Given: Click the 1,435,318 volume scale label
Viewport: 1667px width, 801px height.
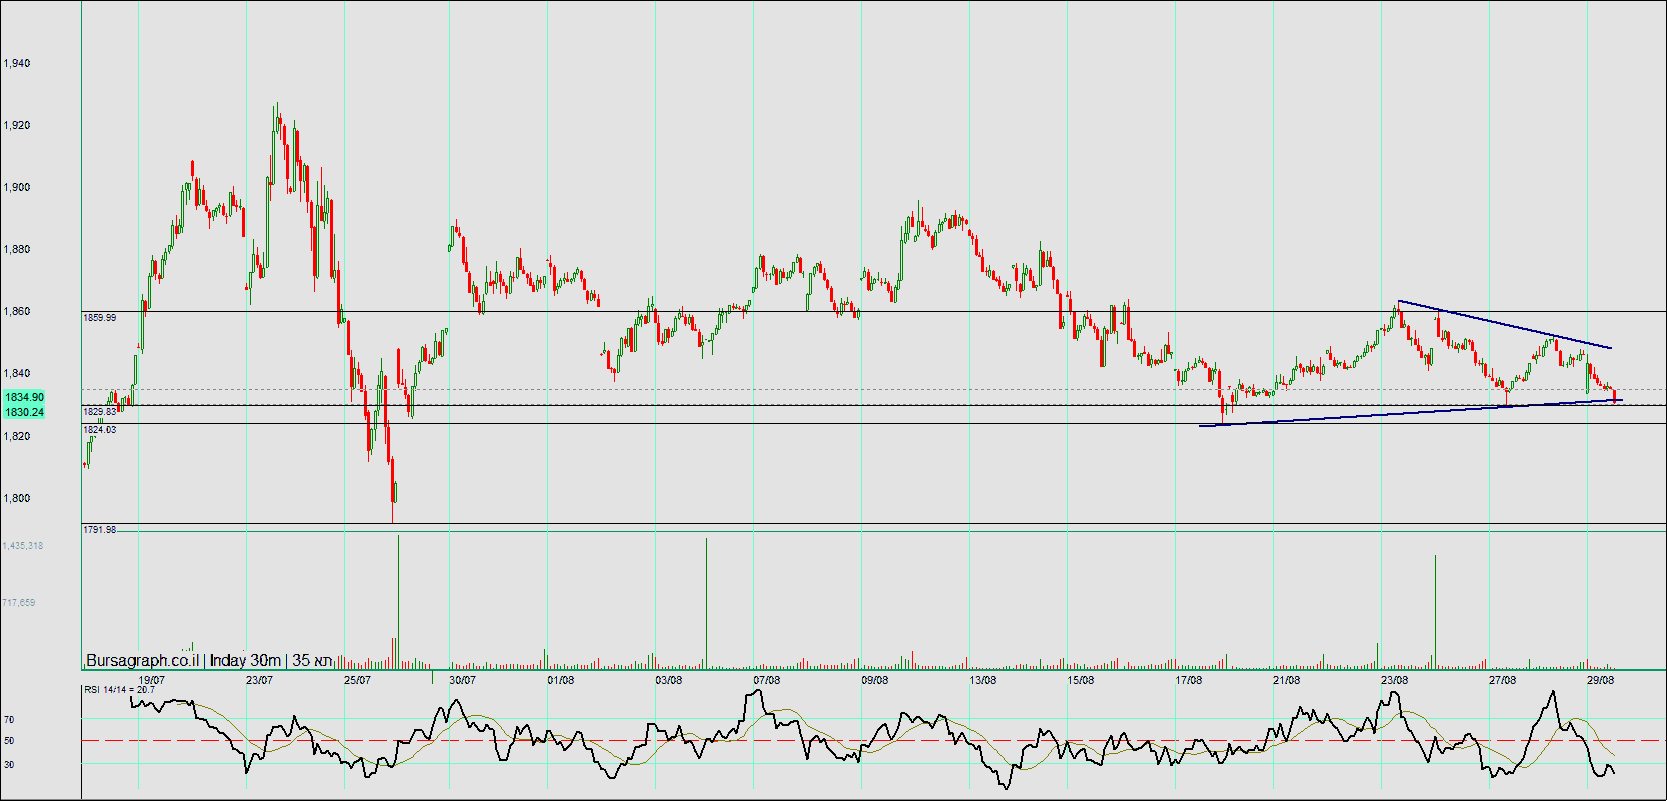Looking at the screenshot, I should pos(23,546).
